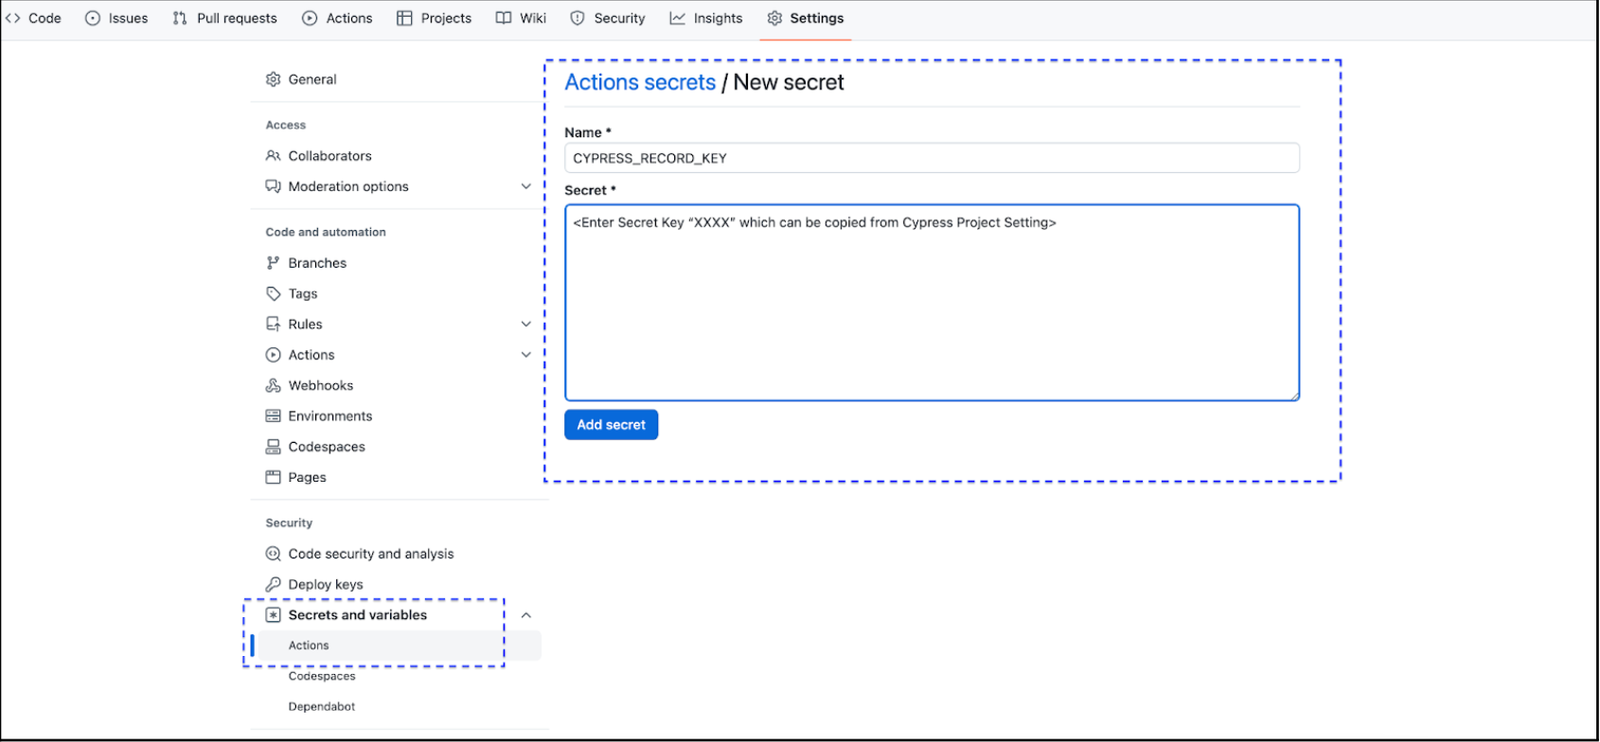
Task: Open the Pull requests tab
Action: point(225,18)
